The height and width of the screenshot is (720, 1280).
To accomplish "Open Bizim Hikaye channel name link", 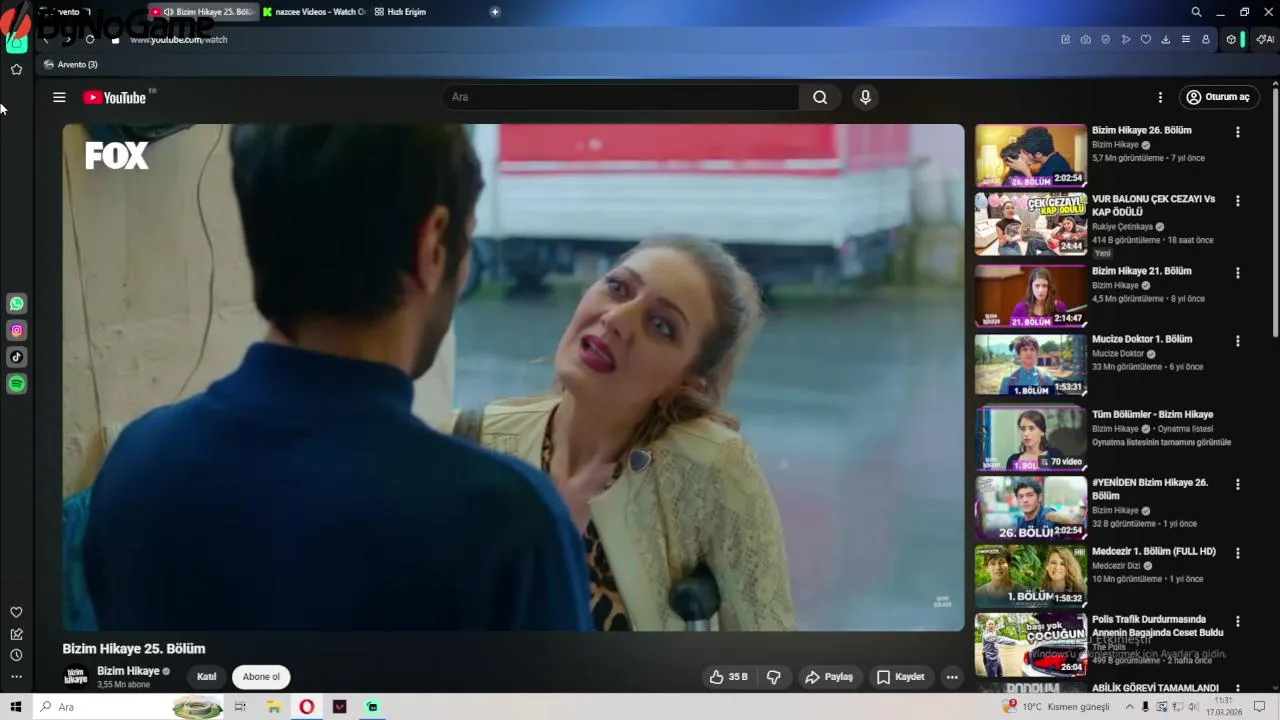I will (128, 671).
